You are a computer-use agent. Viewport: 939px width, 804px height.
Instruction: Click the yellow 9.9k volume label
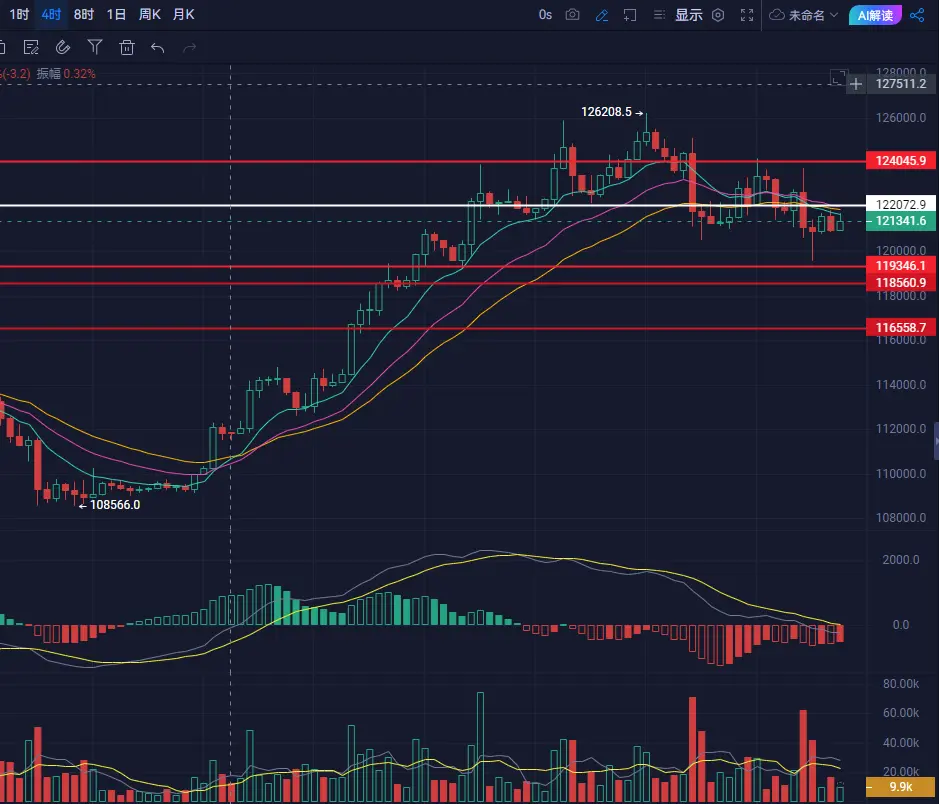pyautogui.click(x=901, y=787)
